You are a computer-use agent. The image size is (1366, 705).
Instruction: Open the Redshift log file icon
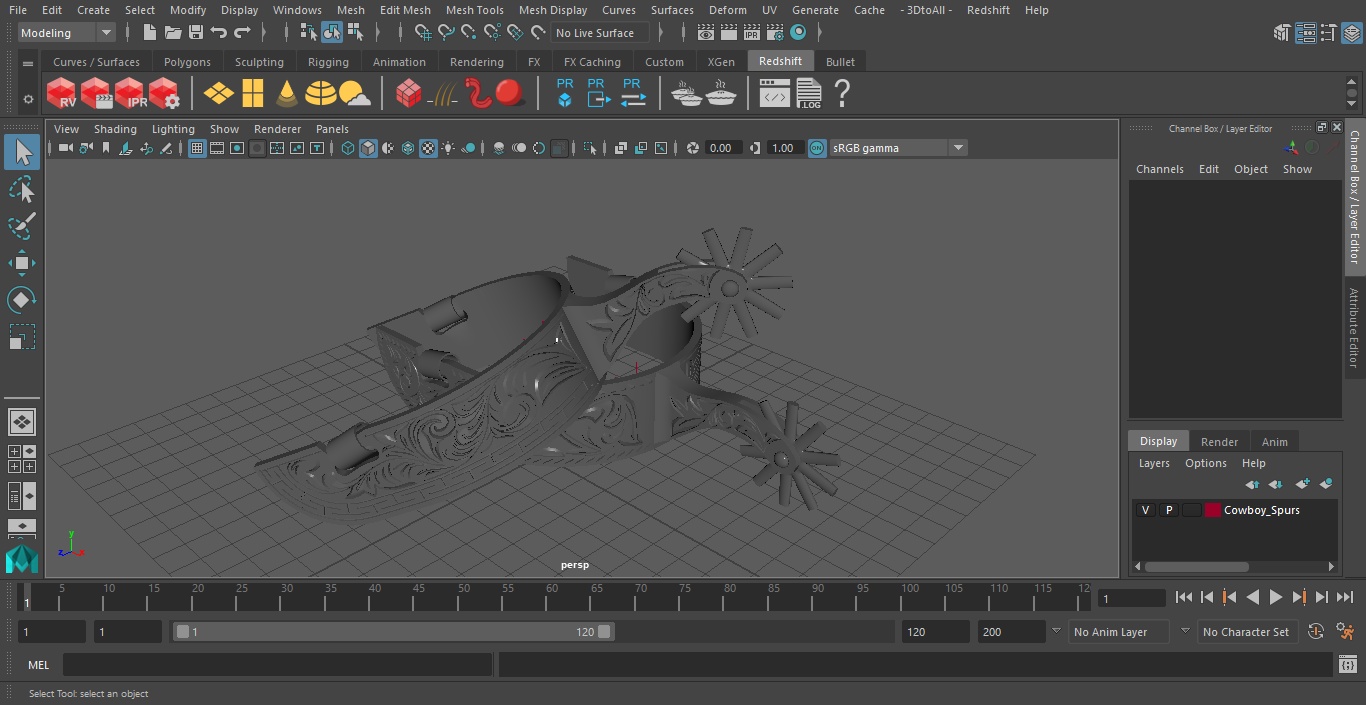[x=808, y=94]
